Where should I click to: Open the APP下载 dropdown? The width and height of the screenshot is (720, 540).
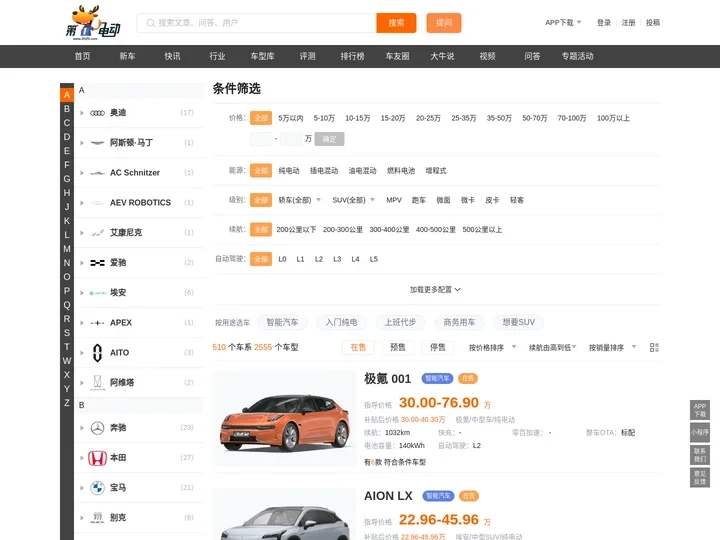coord(563,22)
